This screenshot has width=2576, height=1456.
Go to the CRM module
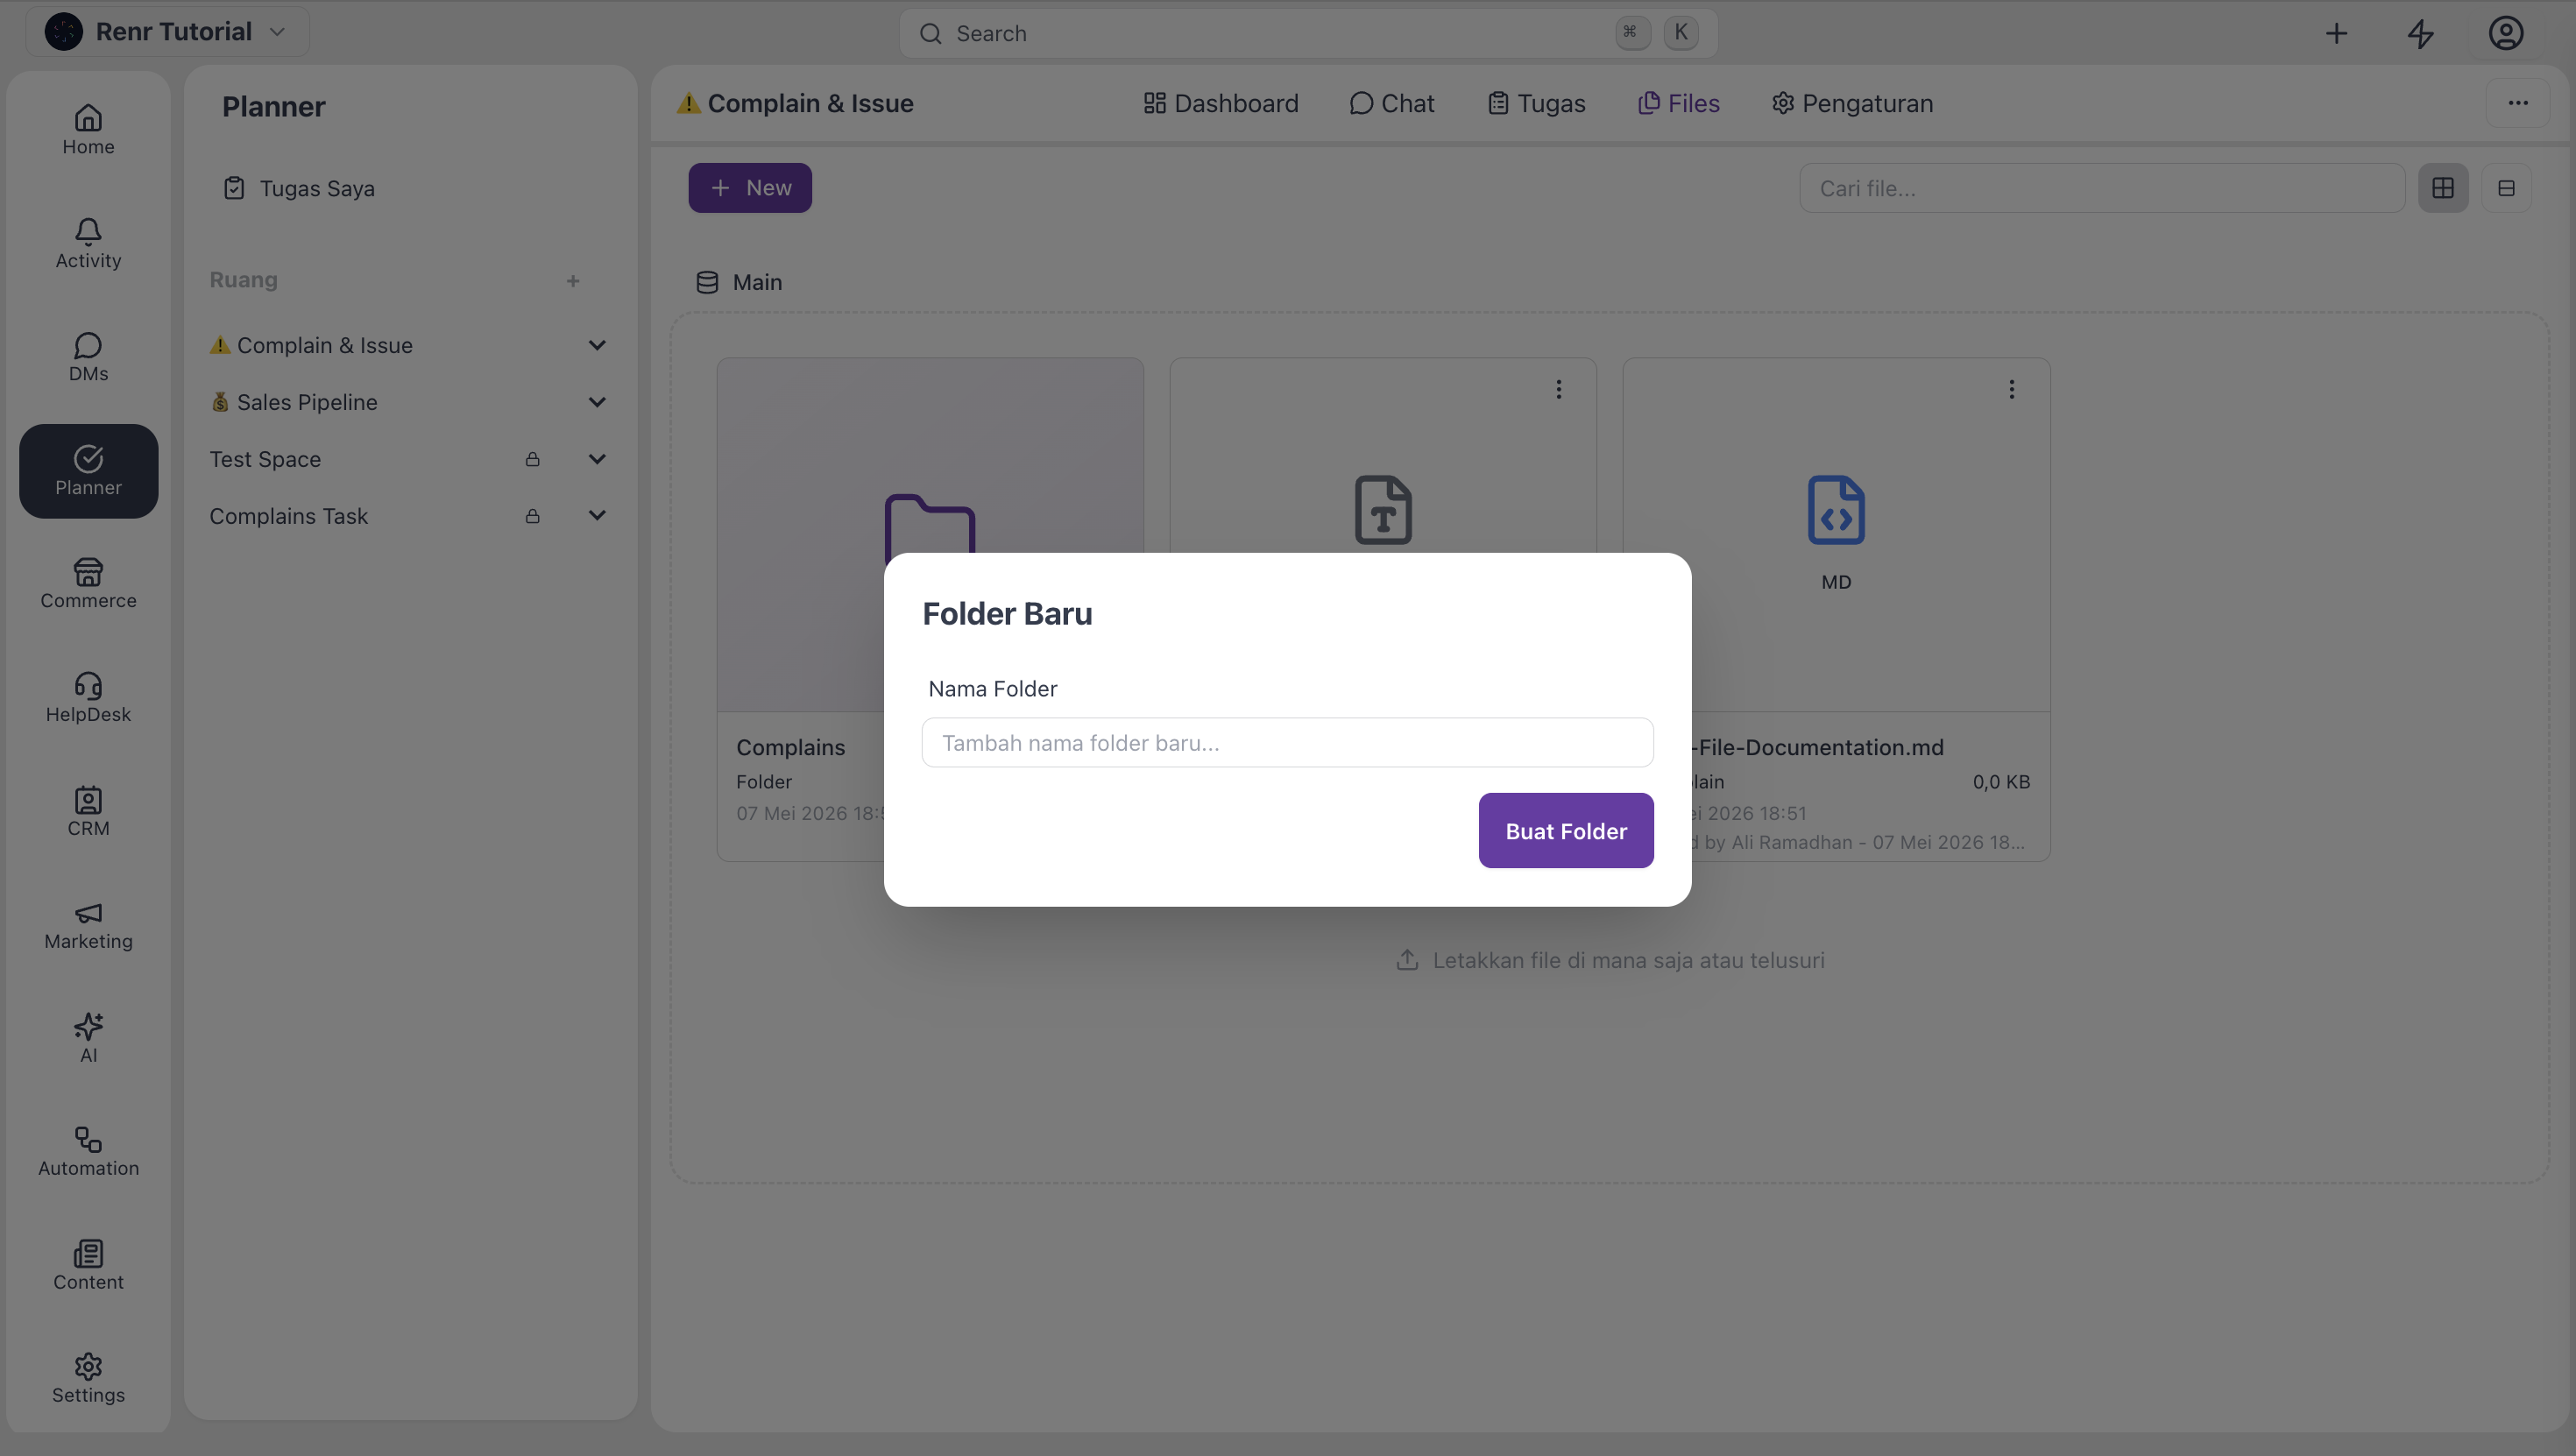tap(88, 812)
